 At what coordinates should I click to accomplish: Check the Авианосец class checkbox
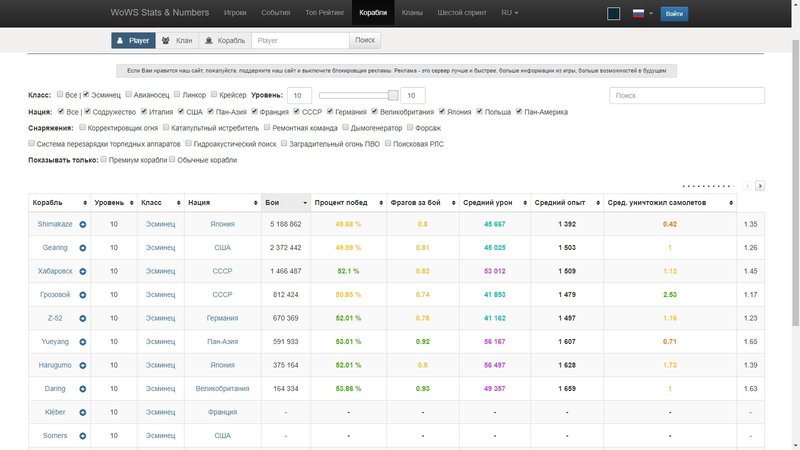tap(129, 94)
